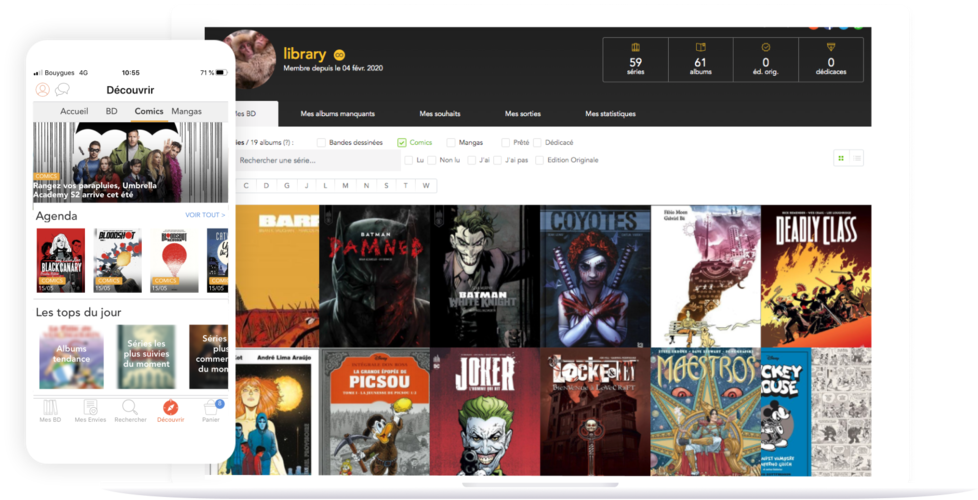Select the Accueil tab on the phone

tap(74, 111)
